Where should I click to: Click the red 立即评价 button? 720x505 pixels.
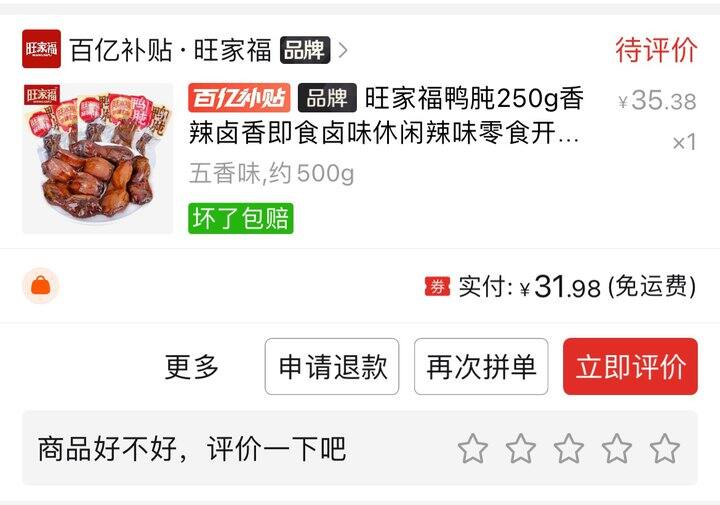(630, 366)
